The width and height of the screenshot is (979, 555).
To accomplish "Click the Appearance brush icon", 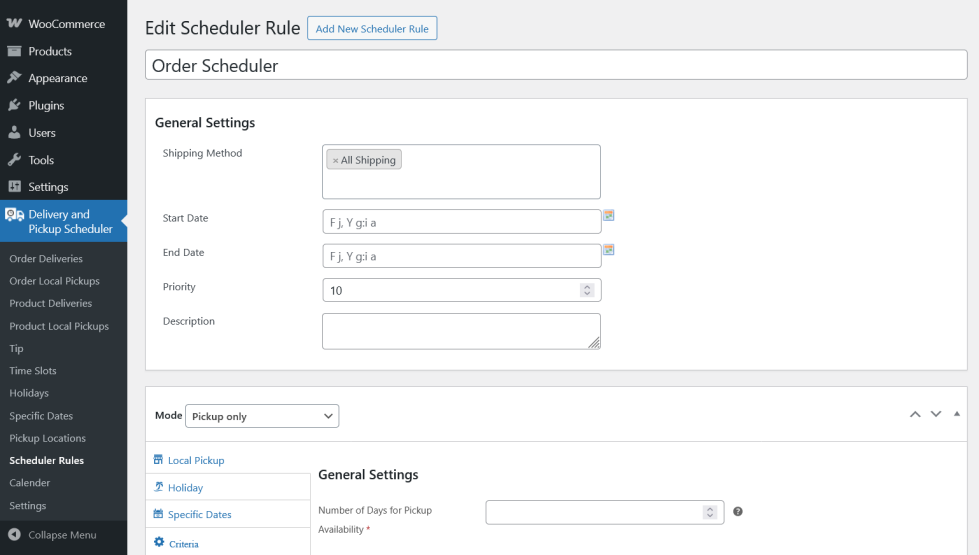I will pos(14,78).
